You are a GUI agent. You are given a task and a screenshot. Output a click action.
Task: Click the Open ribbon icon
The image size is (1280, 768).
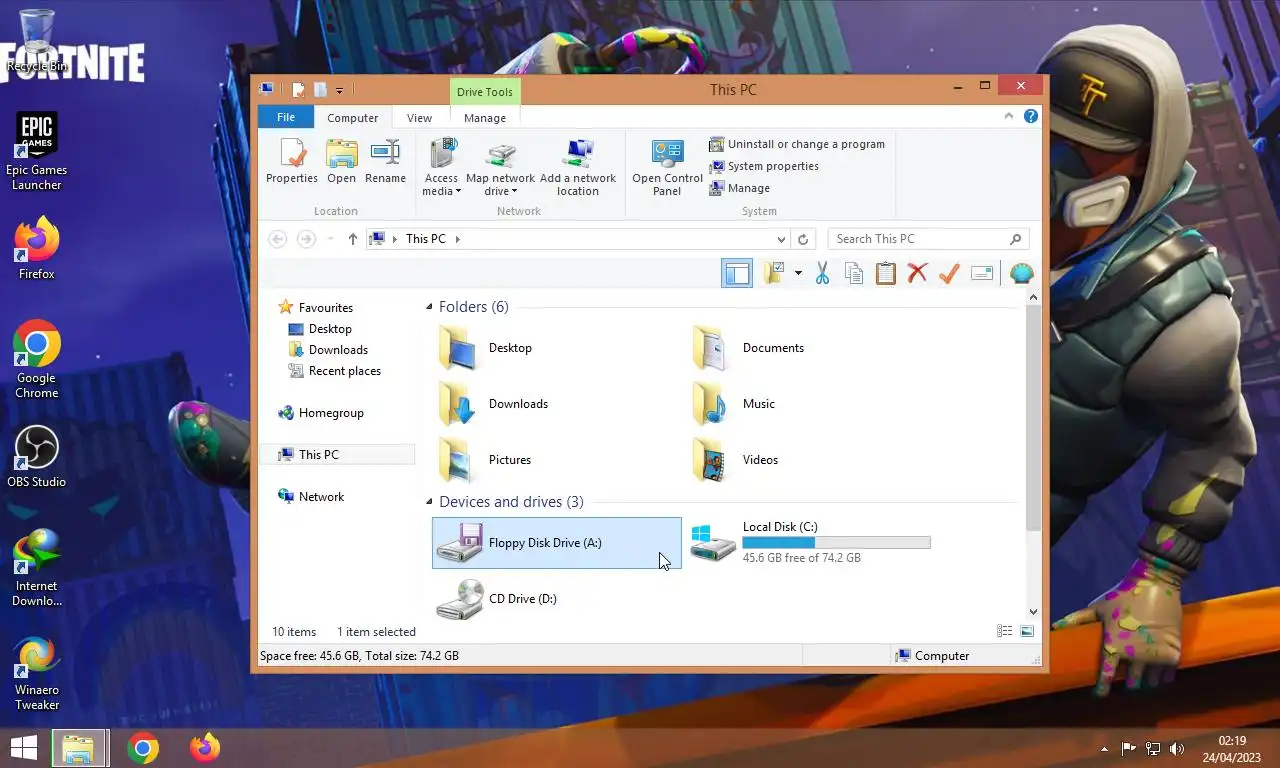(341, 162)
